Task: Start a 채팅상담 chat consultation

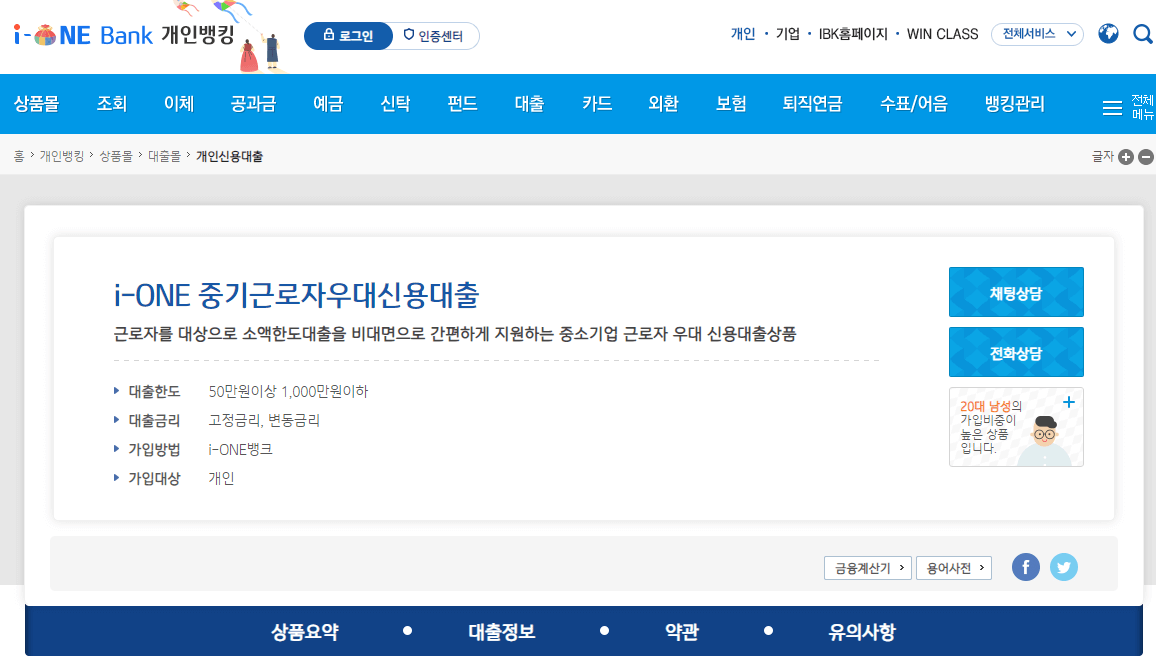Action: (x=1016, y=291)
